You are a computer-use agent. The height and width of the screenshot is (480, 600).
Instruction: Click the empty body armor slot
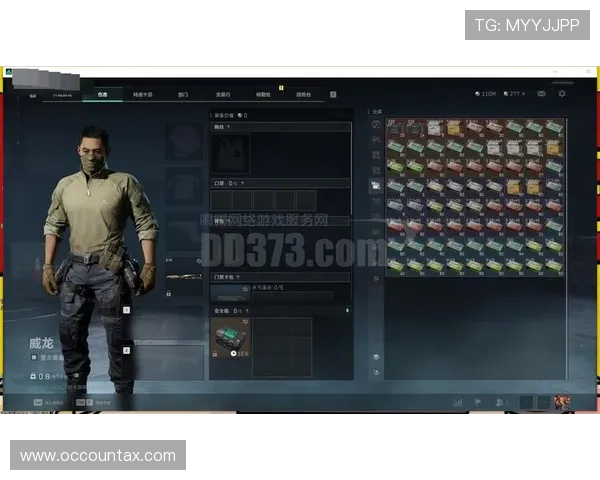point(184,188)
